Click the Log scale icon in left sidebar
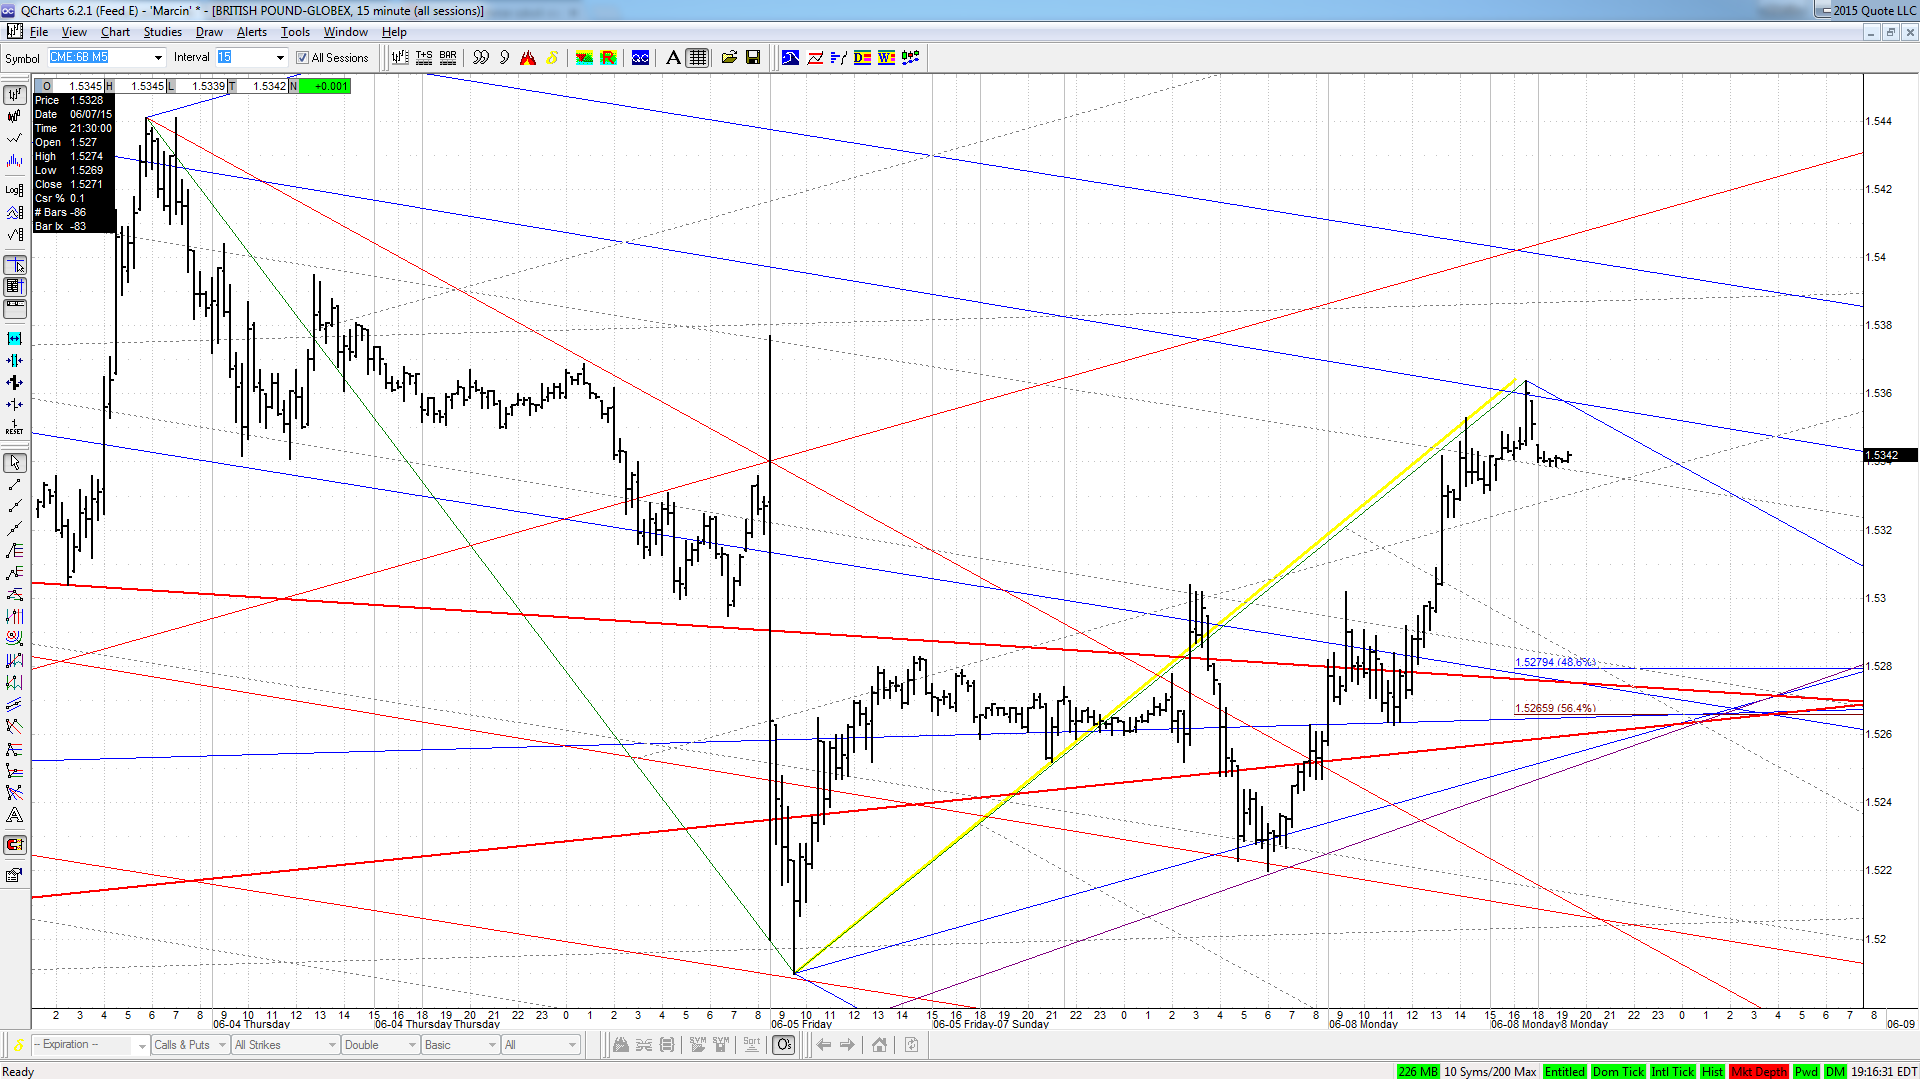 [x=15, y=190]
